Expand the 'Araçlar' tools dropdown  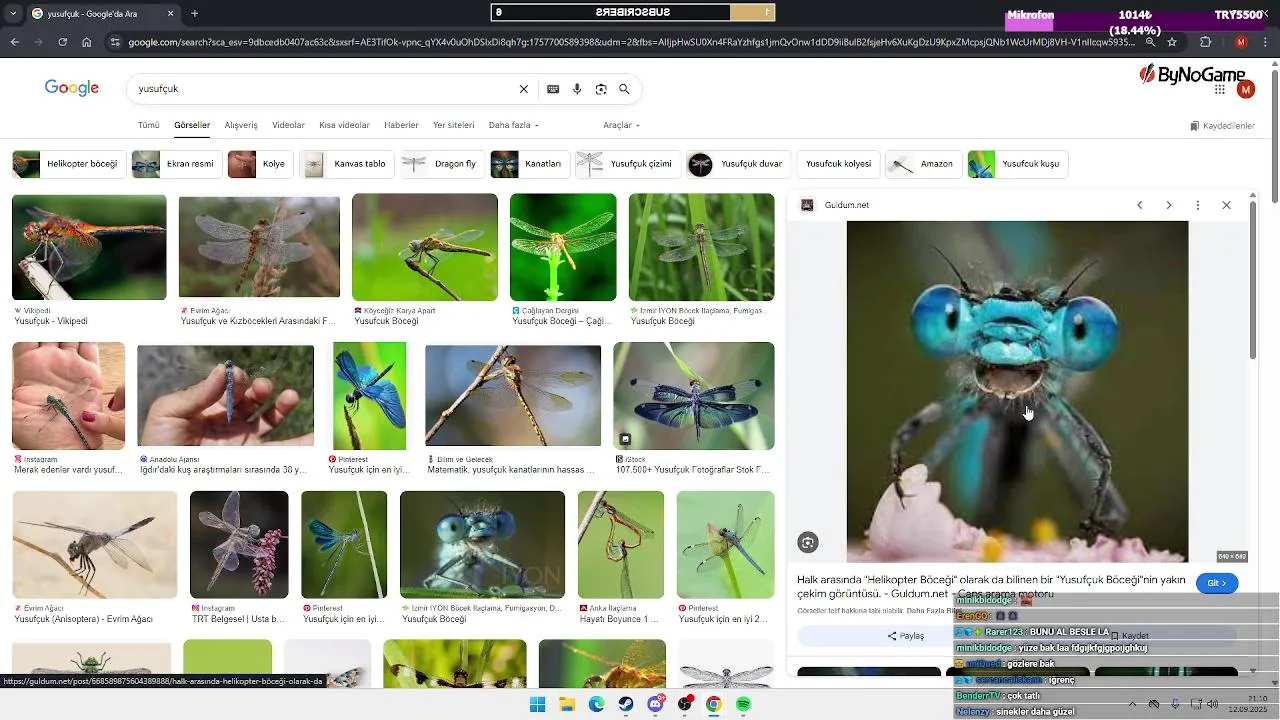tap(621, 125)
